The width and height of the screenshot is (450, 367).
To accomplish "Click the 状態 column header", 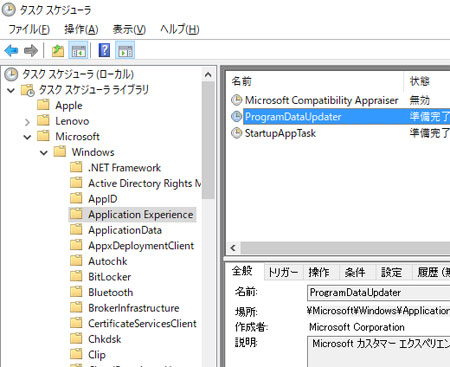I will coord(428,81).
